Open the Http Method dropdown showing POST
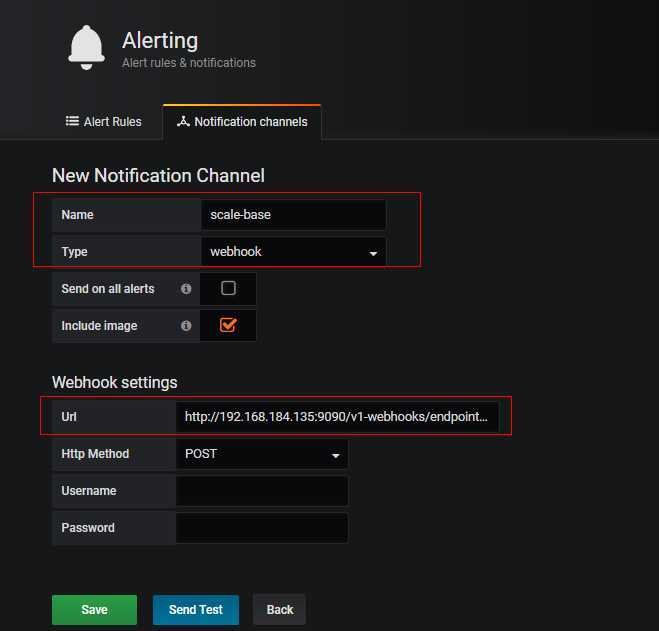Image resolution: width=659 pixels, height=631 pixels. coord(261,454)
